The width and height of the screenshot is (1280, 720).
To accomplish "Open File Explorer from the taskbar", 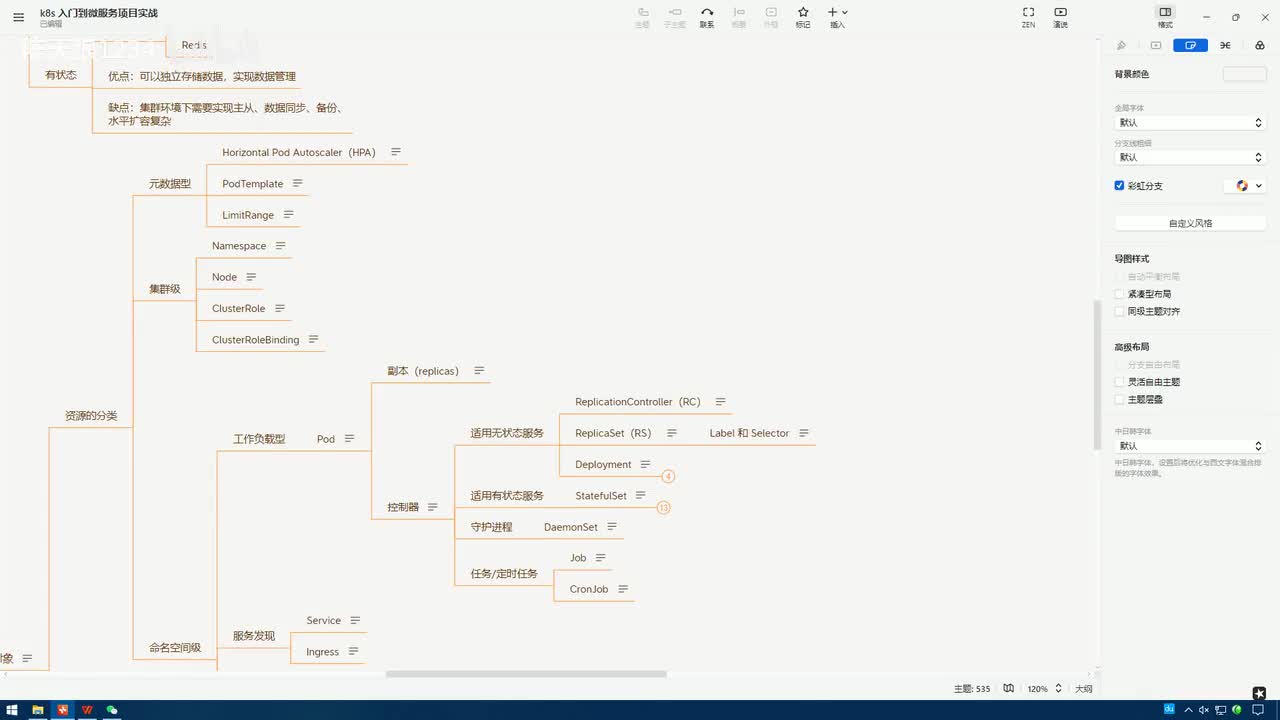I will 38,710.
